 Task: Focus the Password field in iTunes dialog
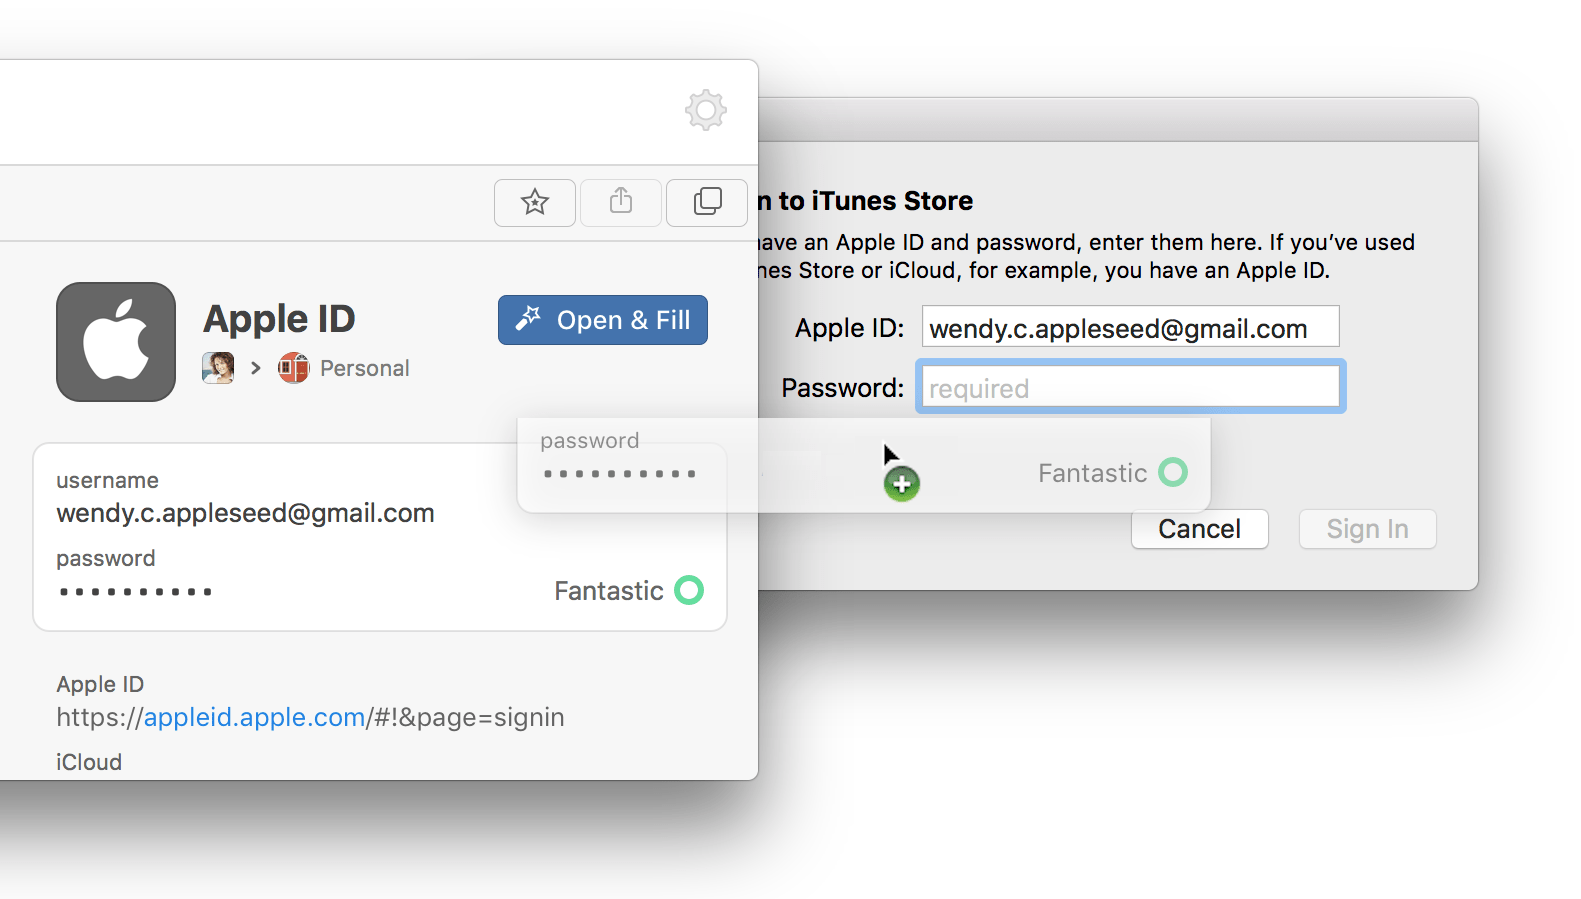(1131, 387)
